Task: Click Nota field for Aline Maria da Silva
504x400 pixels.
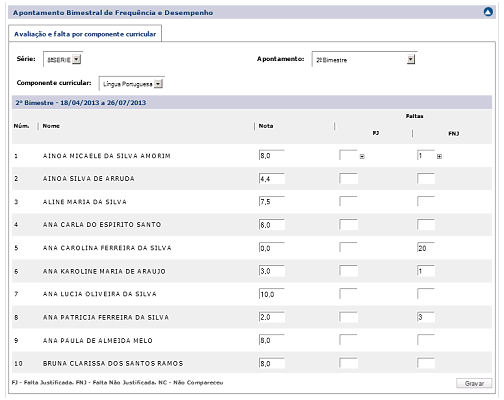Action: tap(272, 202)
